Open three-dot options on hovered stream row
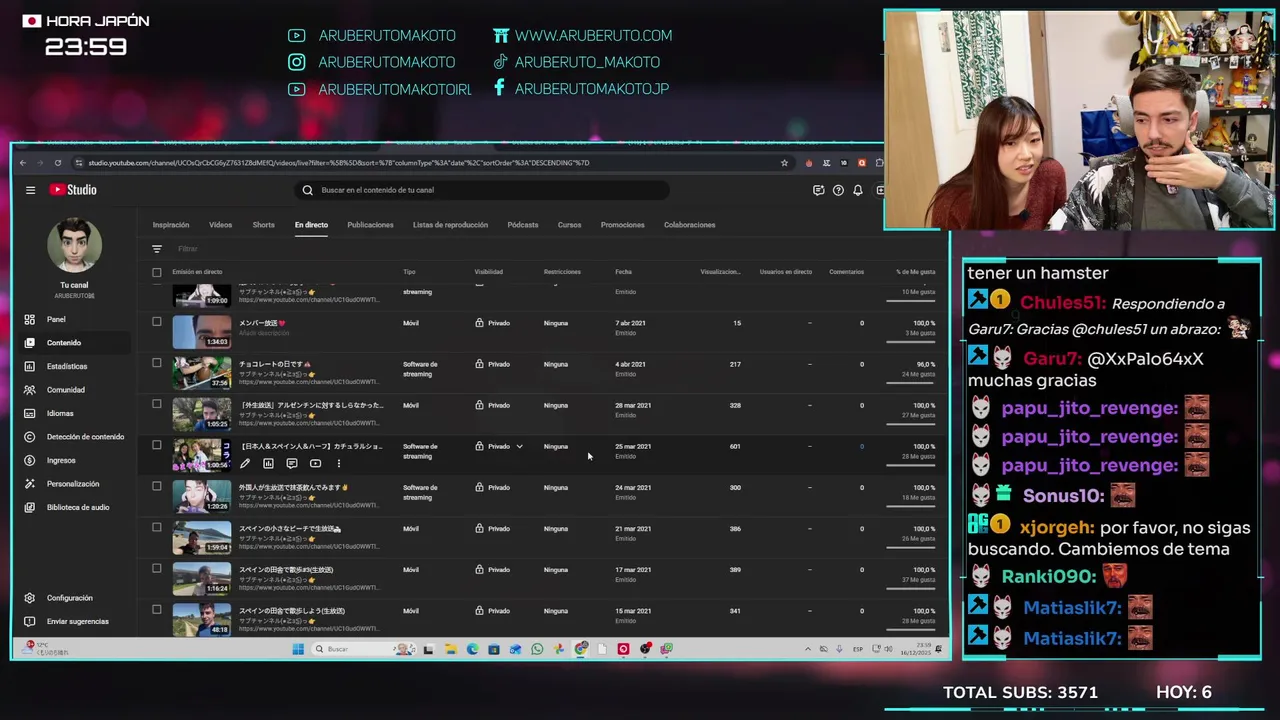This screenshot has height=720, width=1280. [x=338, y=464]
